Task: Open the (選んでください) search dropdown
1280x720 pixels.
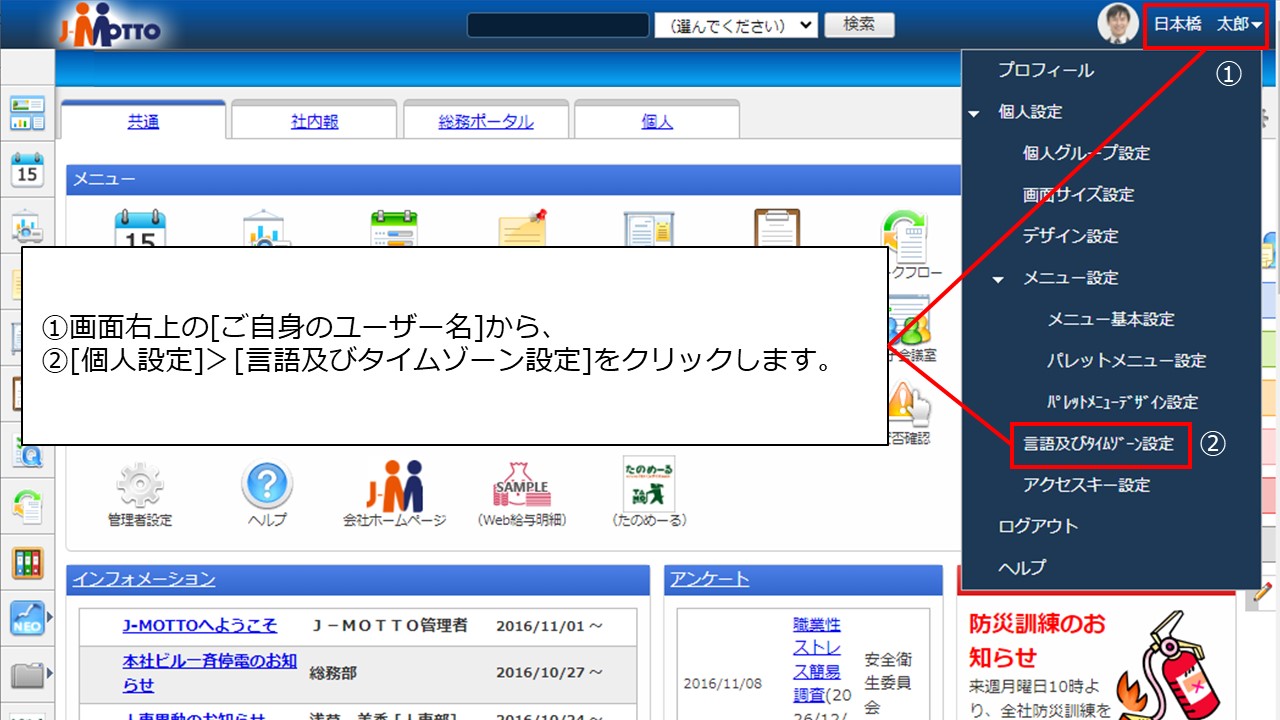Action: 736,25
